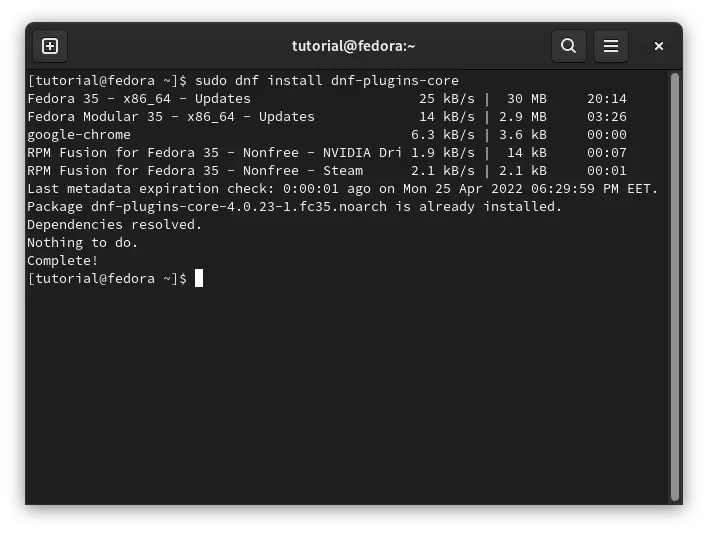Click the 'Nonfree - Steam' repository line
708x533 pixels.
327,171
